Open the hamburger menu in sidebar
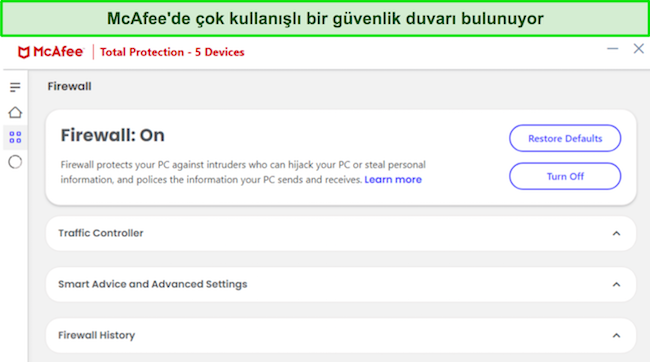 (15, 87)
